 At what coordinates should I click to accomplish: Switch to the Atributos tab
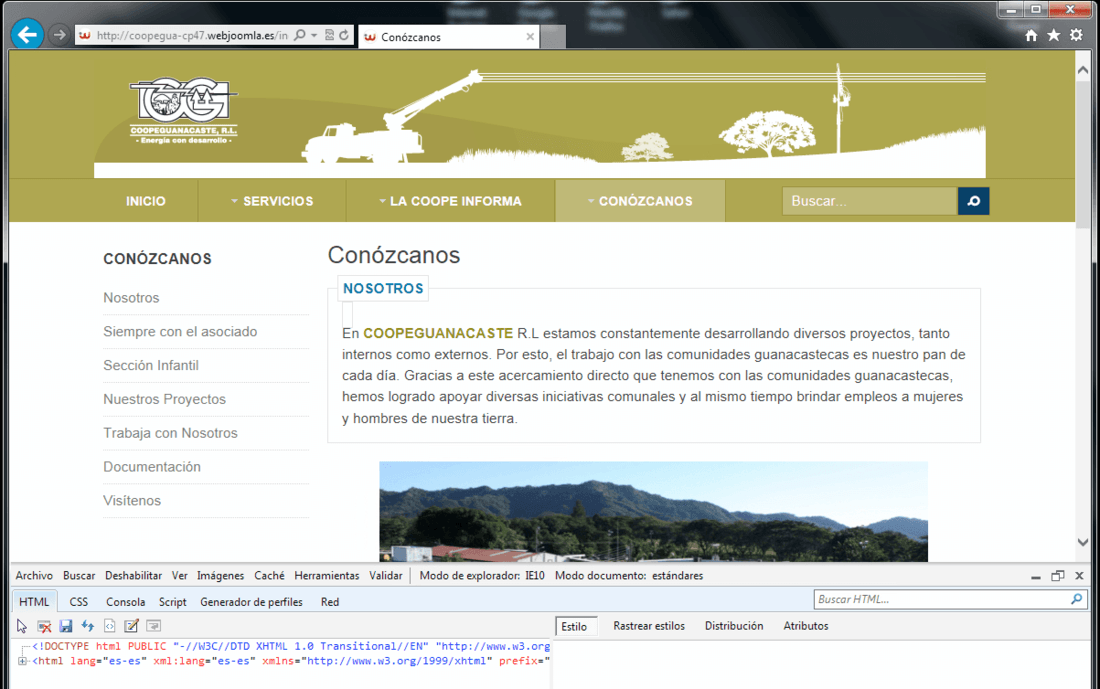[805, 626]
